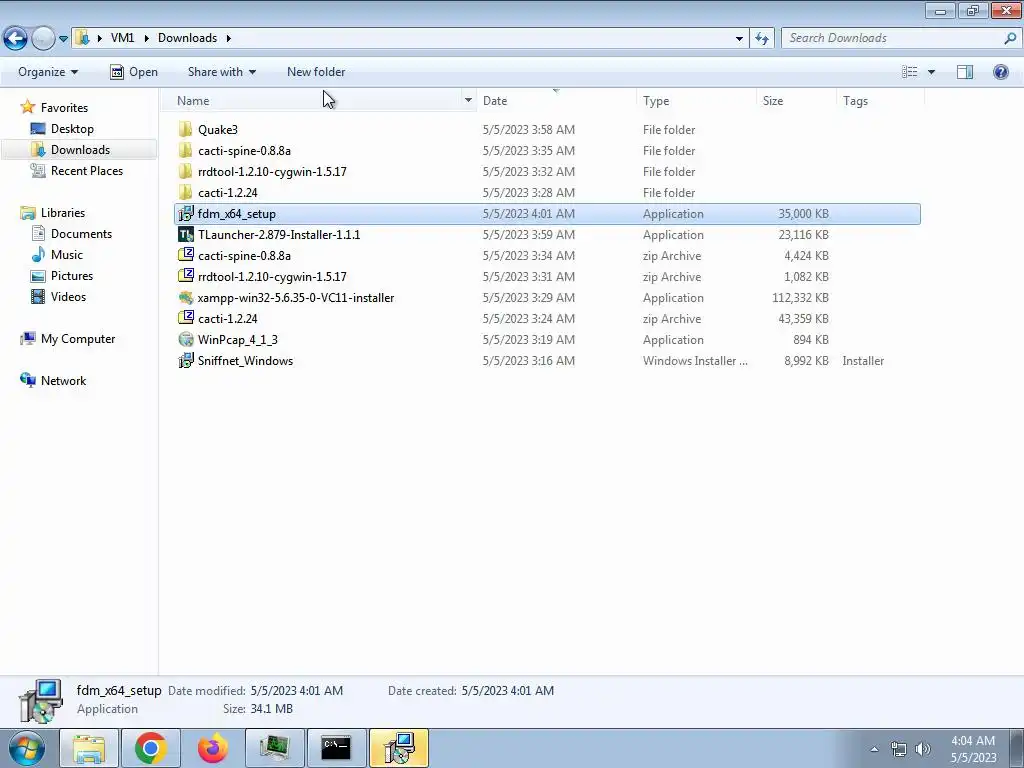
Task: Select the cacti-spine-0.8.8a zip archive icon
Action: pyautogui.click(x=186, y=255)
